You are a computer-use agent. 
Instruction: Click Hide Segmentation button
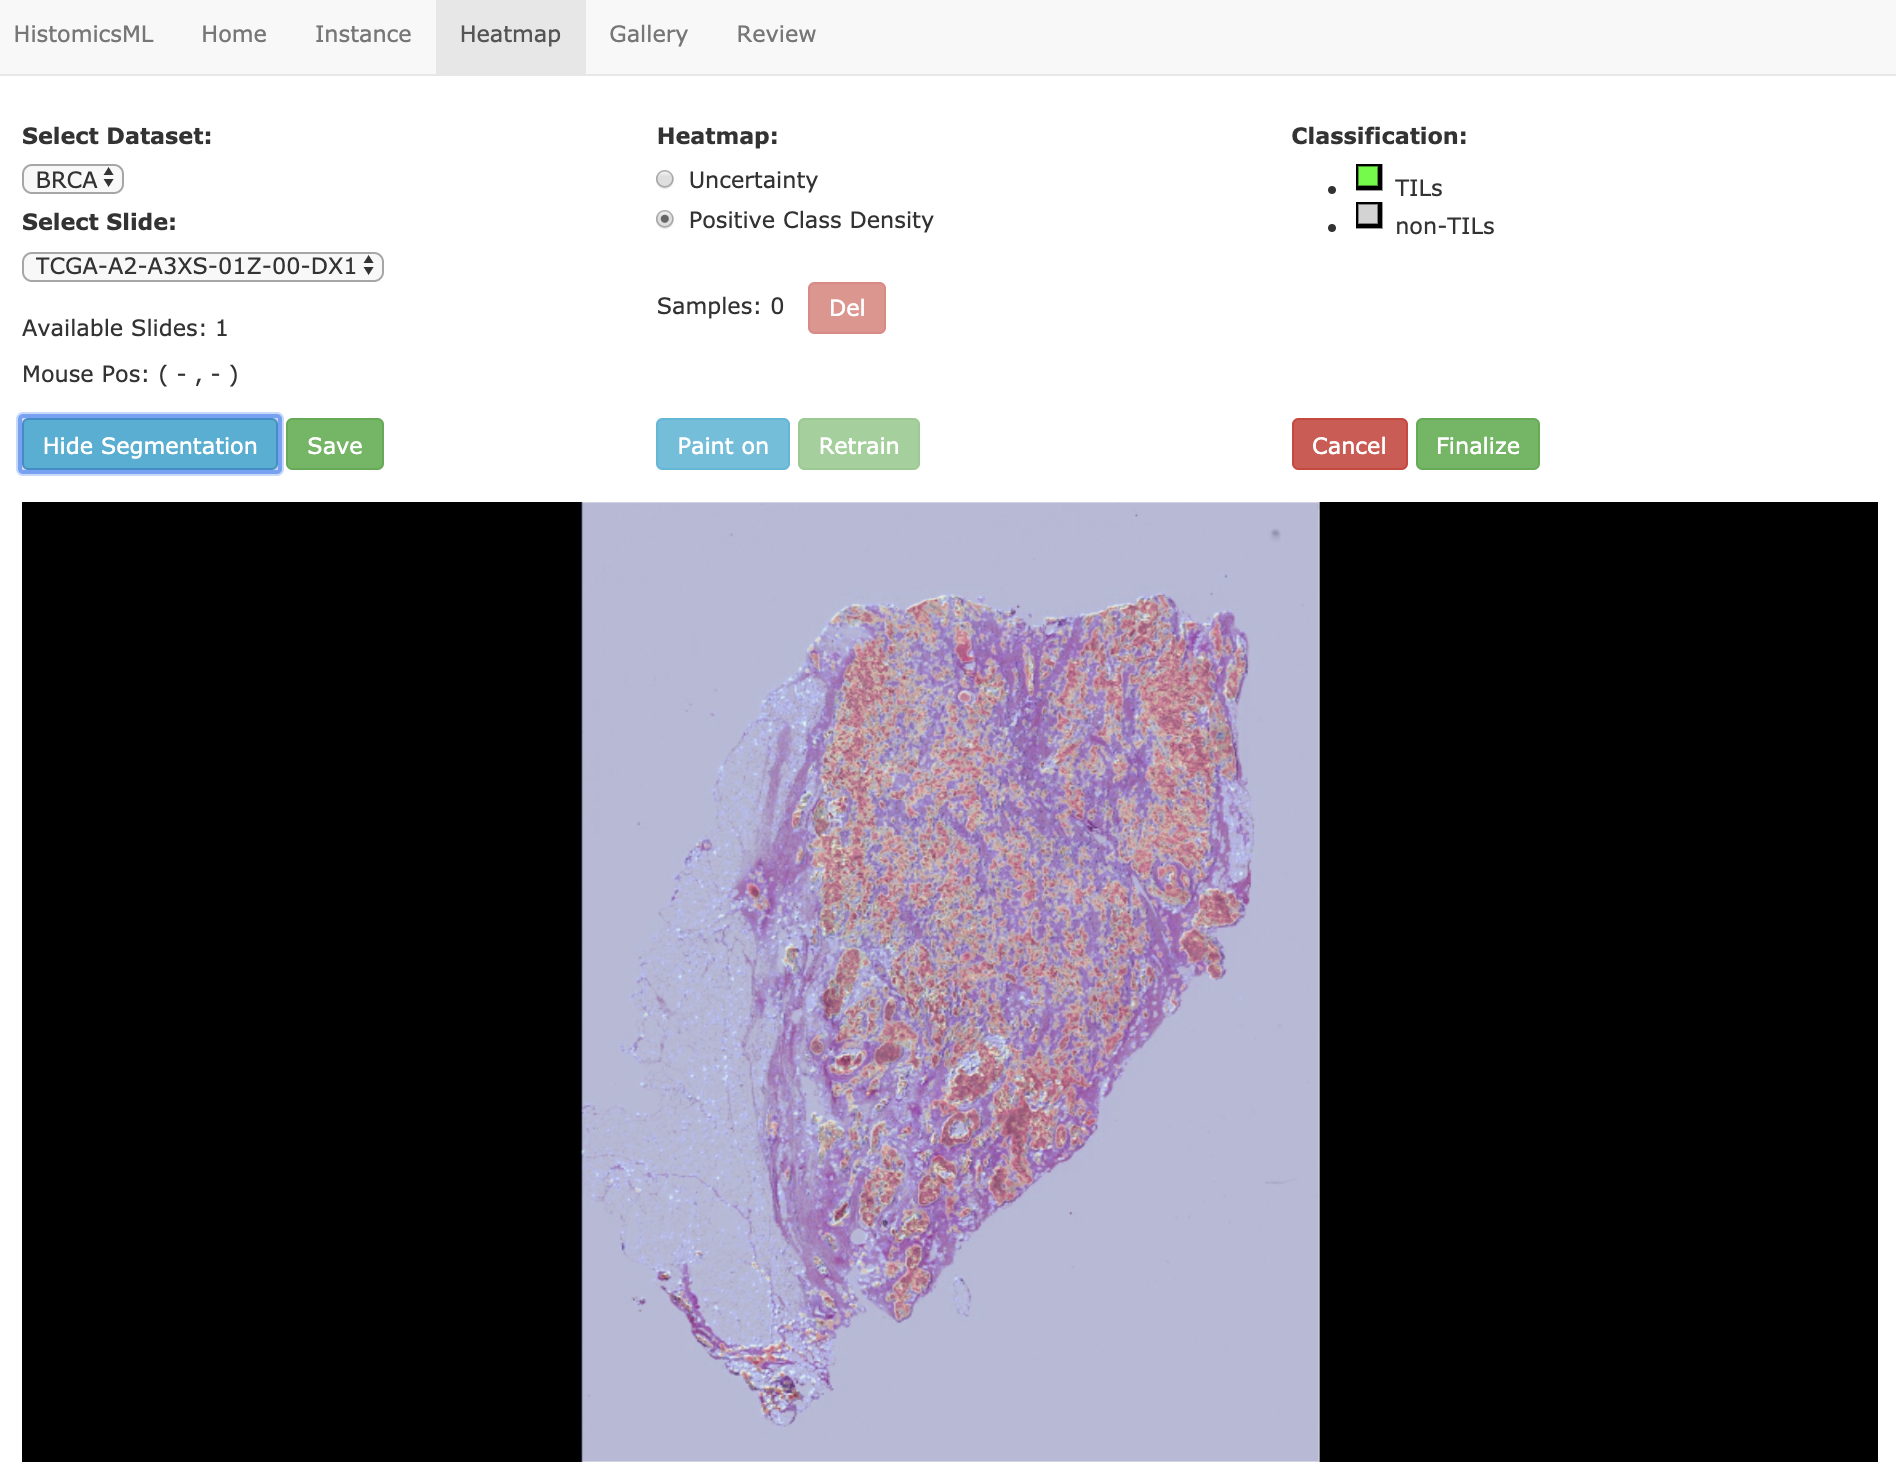tap(150, 445)
